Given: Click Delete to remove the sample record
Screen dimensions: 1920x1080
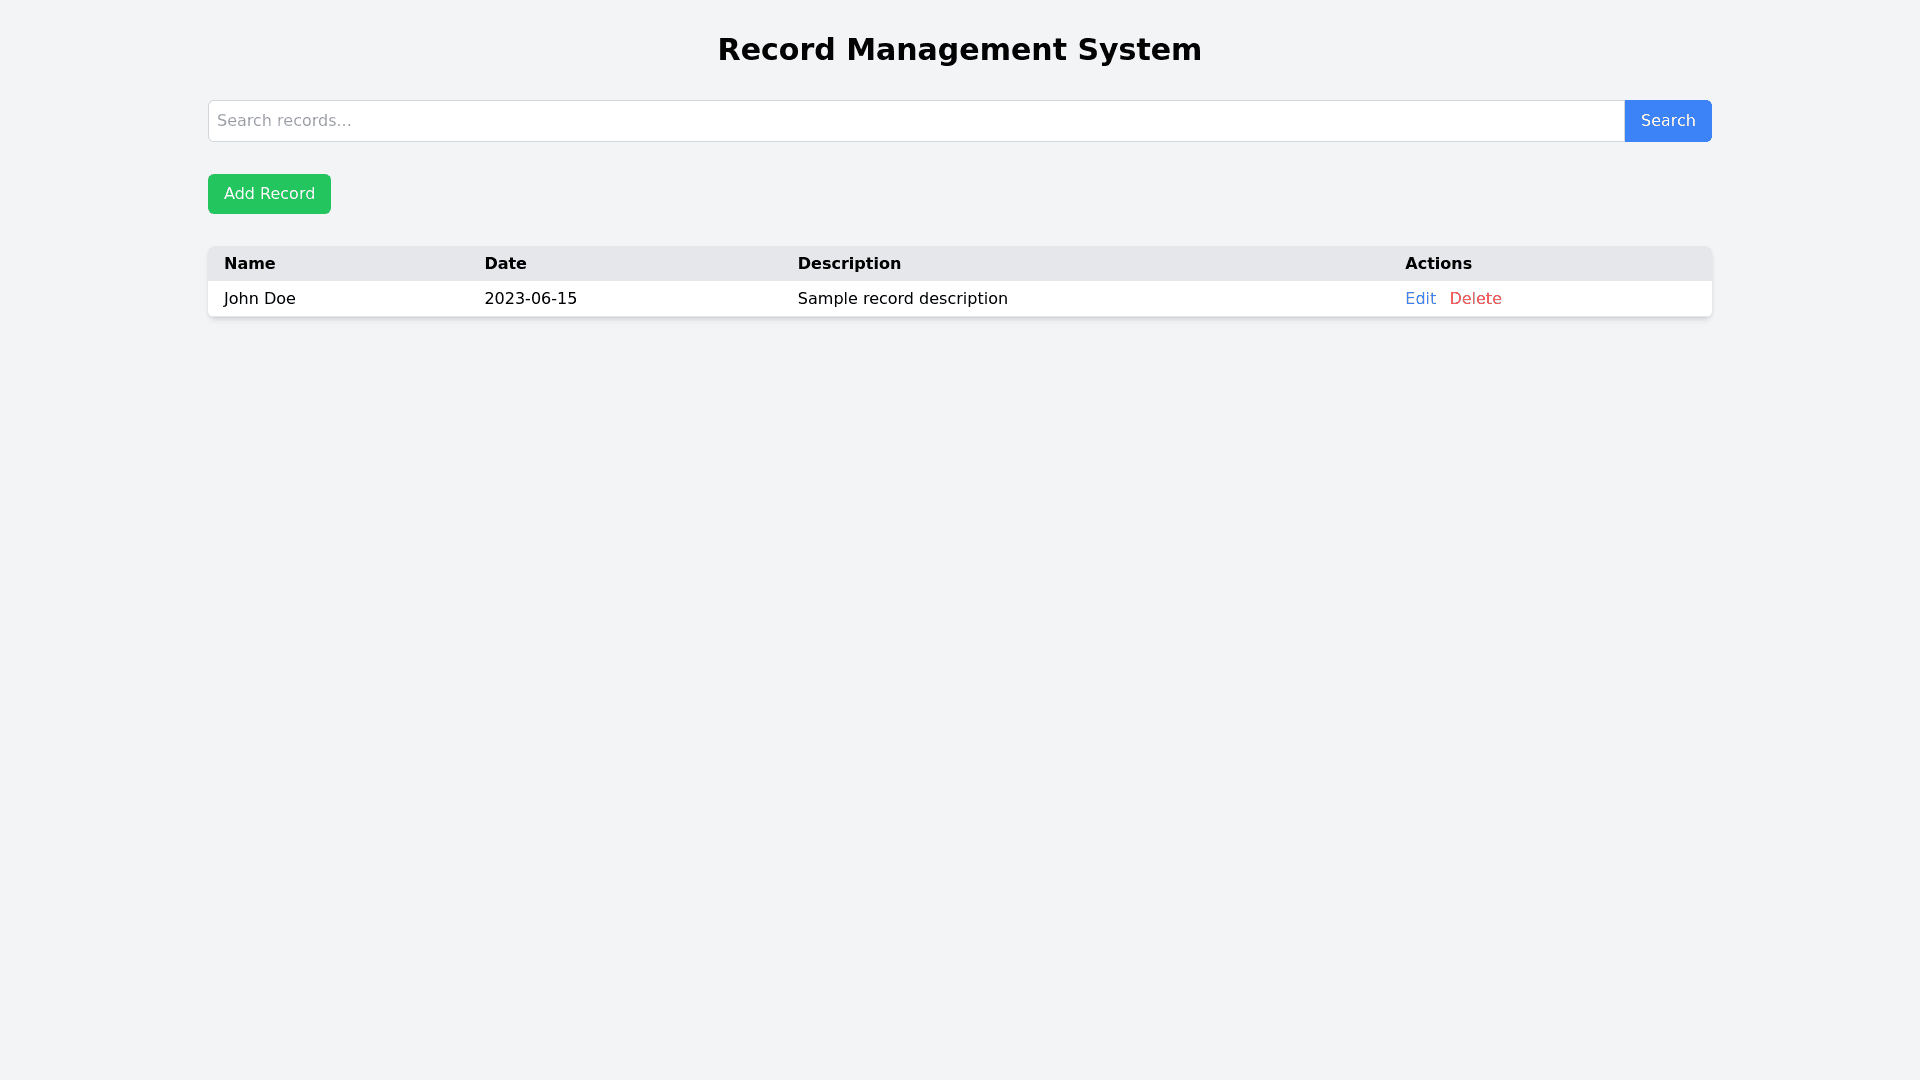Looking at the screenshot, I should click(x=1476, y=298).
